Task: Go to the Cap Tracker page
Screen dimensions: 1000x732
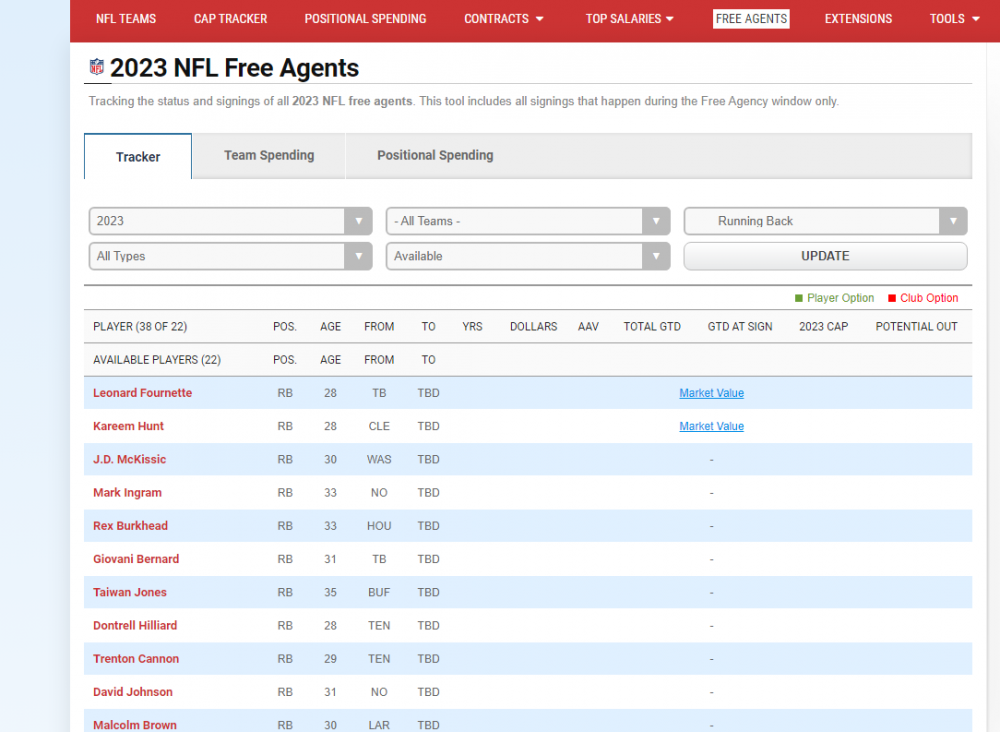Action: [230, 19]
